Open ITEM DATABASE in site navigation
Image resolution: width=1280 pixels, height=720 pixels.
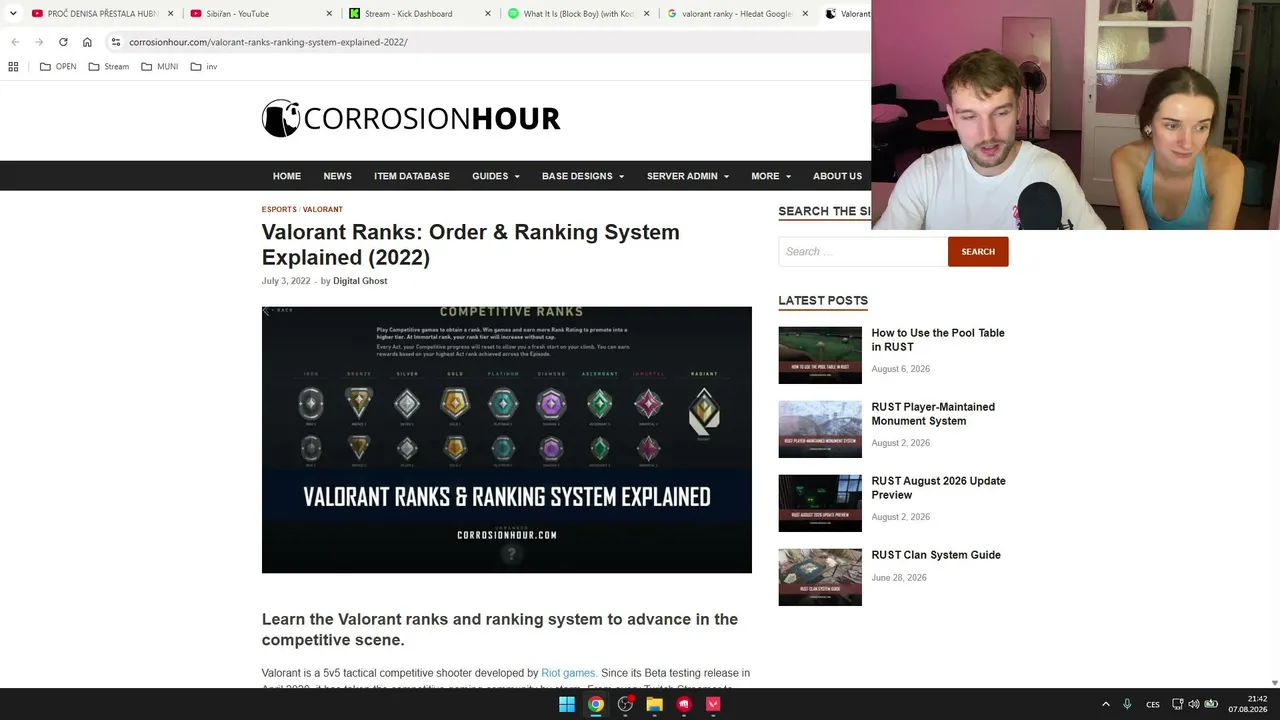(412, 176)
